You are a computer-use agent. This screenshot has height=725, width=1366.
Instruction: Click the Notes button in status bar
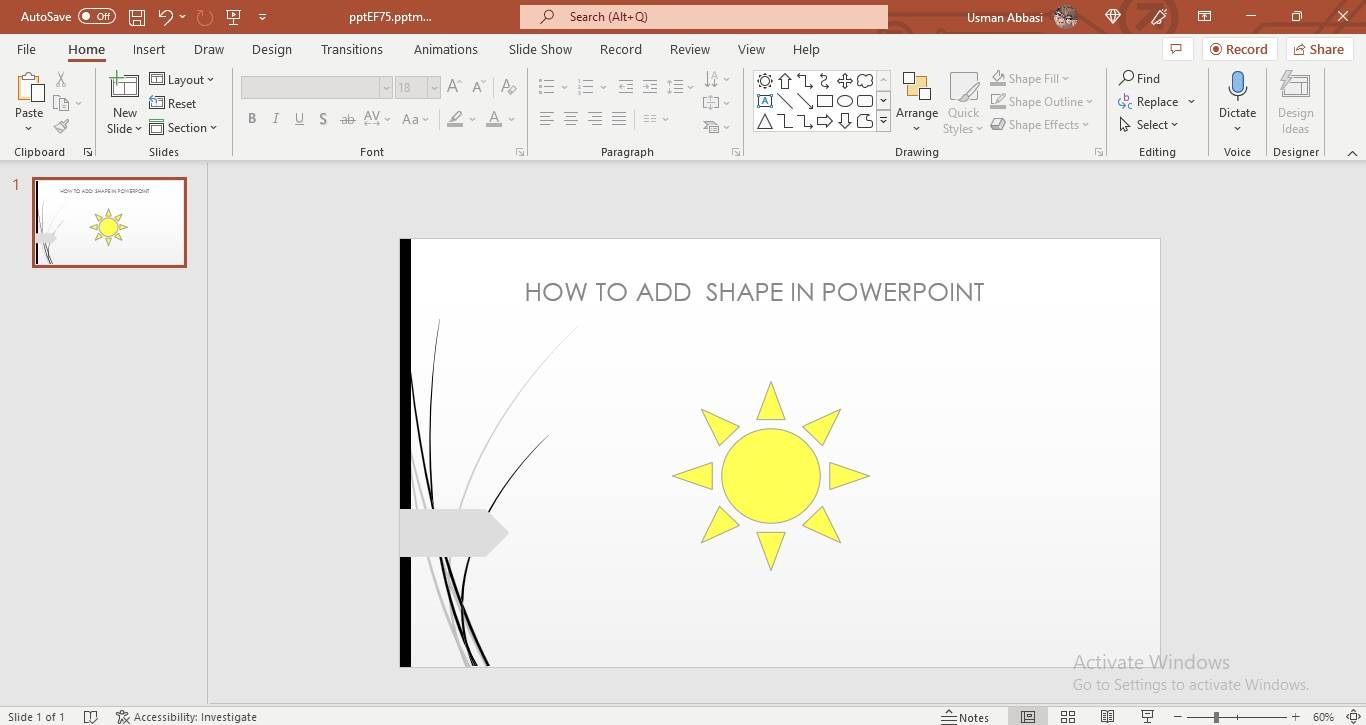966,717
